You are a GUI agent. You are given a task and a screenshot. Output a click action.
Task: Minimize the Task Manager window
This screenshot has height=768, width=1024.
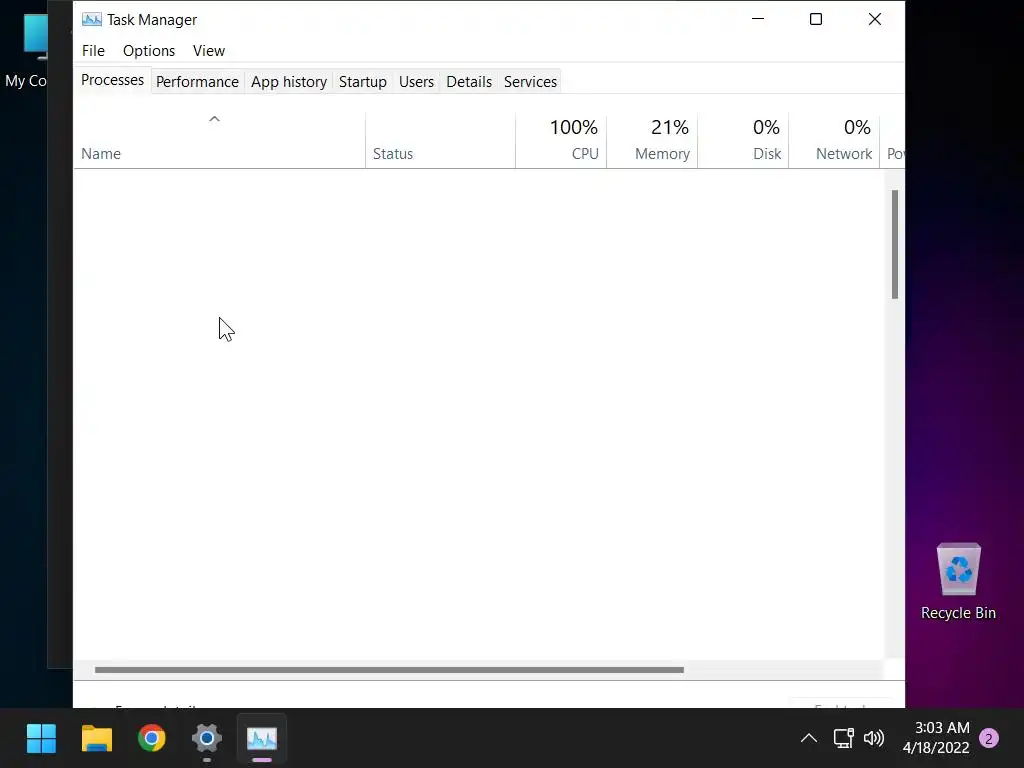(758, 19)
